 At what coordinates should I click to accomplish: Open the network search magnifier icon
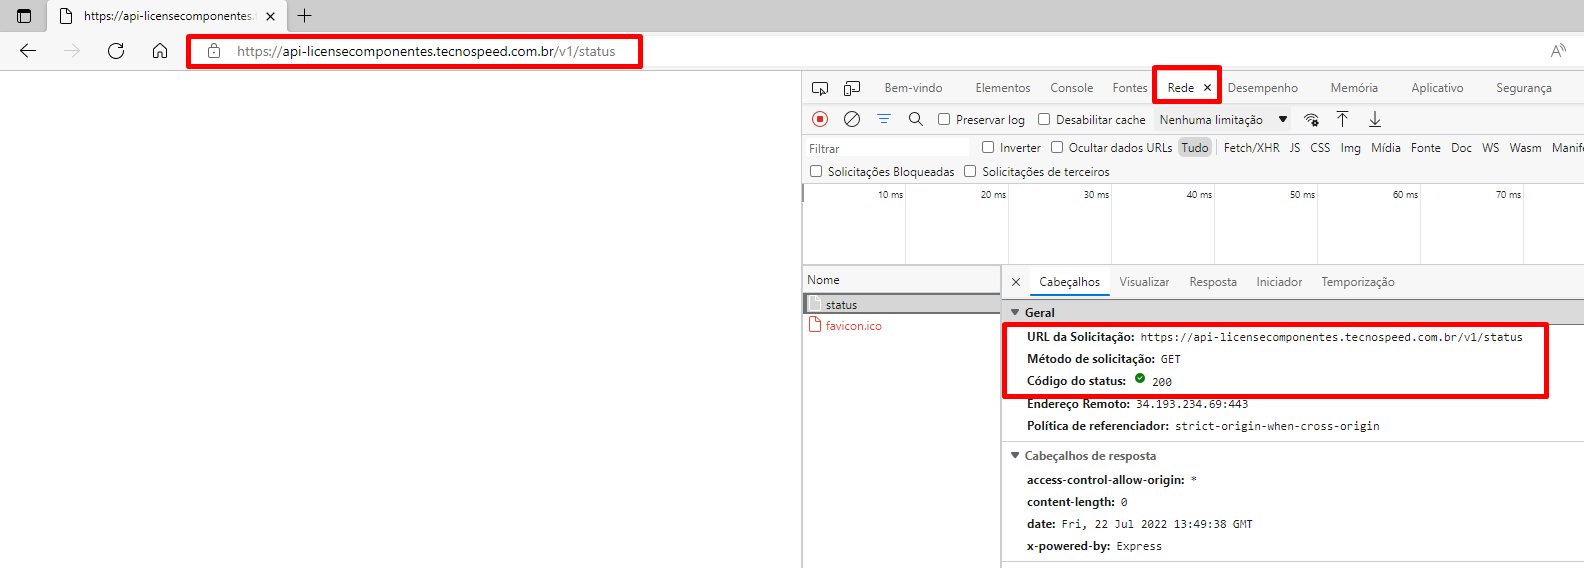pos(915,119)
